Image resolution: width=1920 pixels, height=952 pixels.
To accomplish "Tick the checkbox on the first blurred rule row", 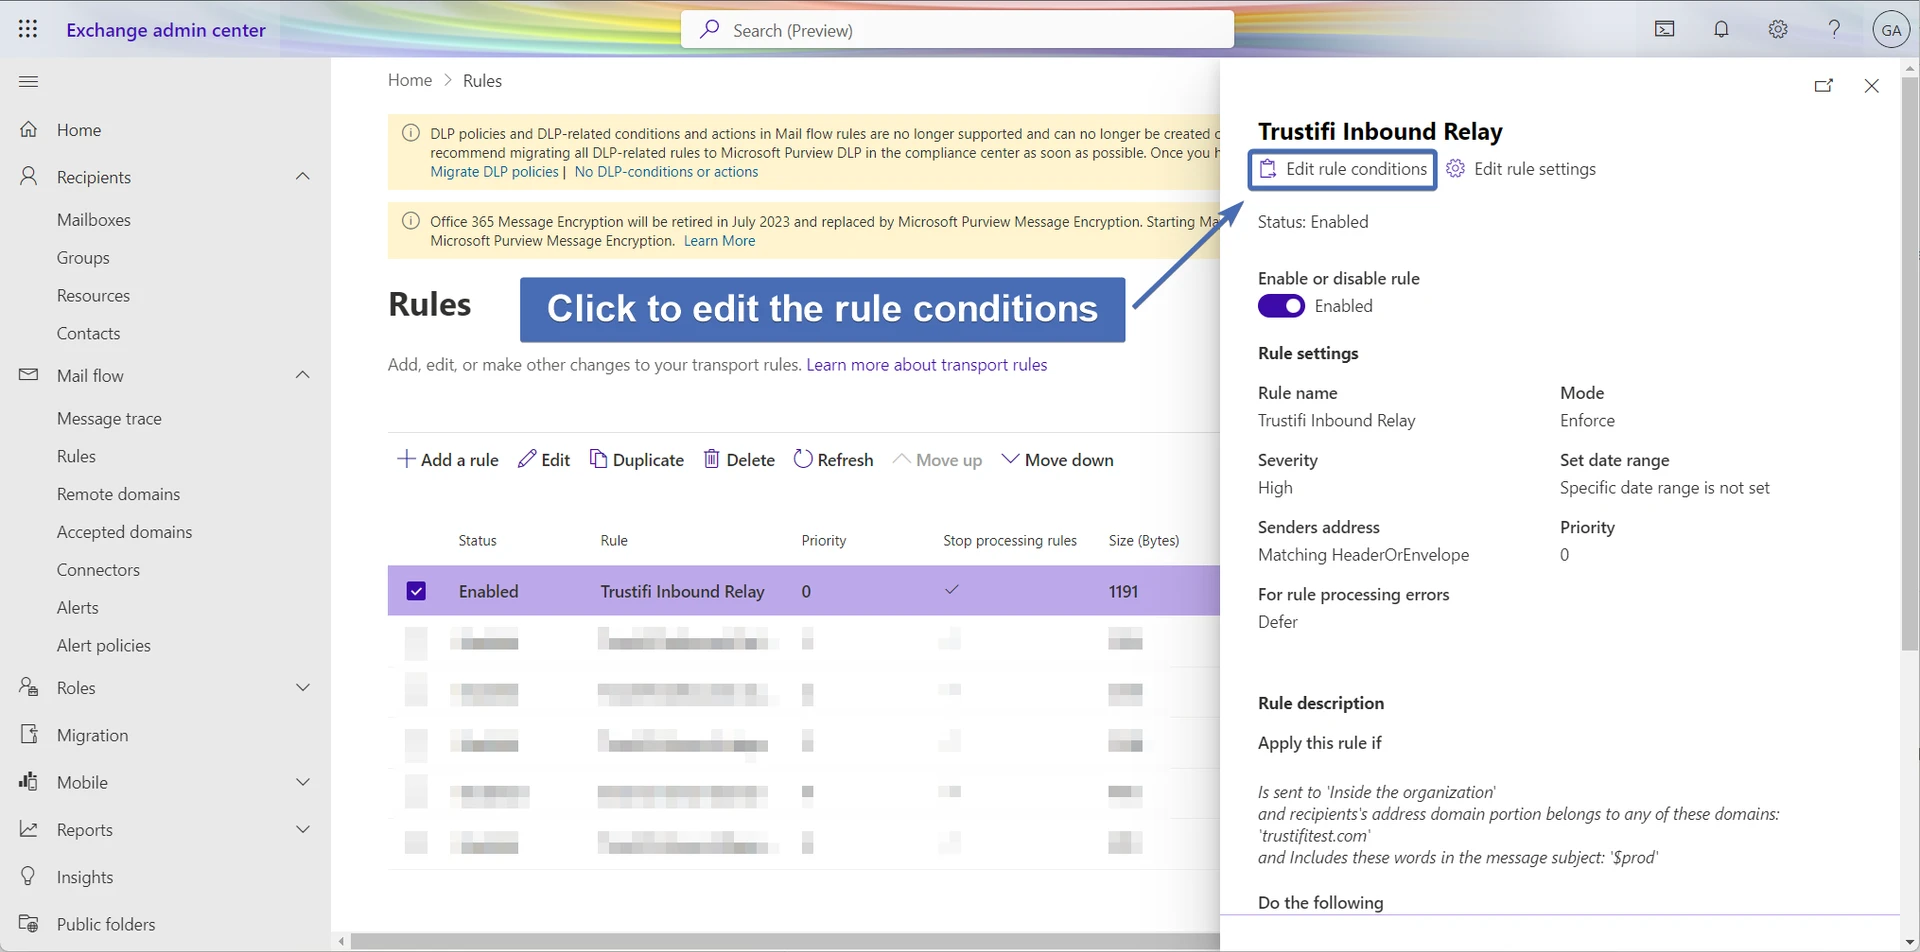I will [x=416, y=642].
